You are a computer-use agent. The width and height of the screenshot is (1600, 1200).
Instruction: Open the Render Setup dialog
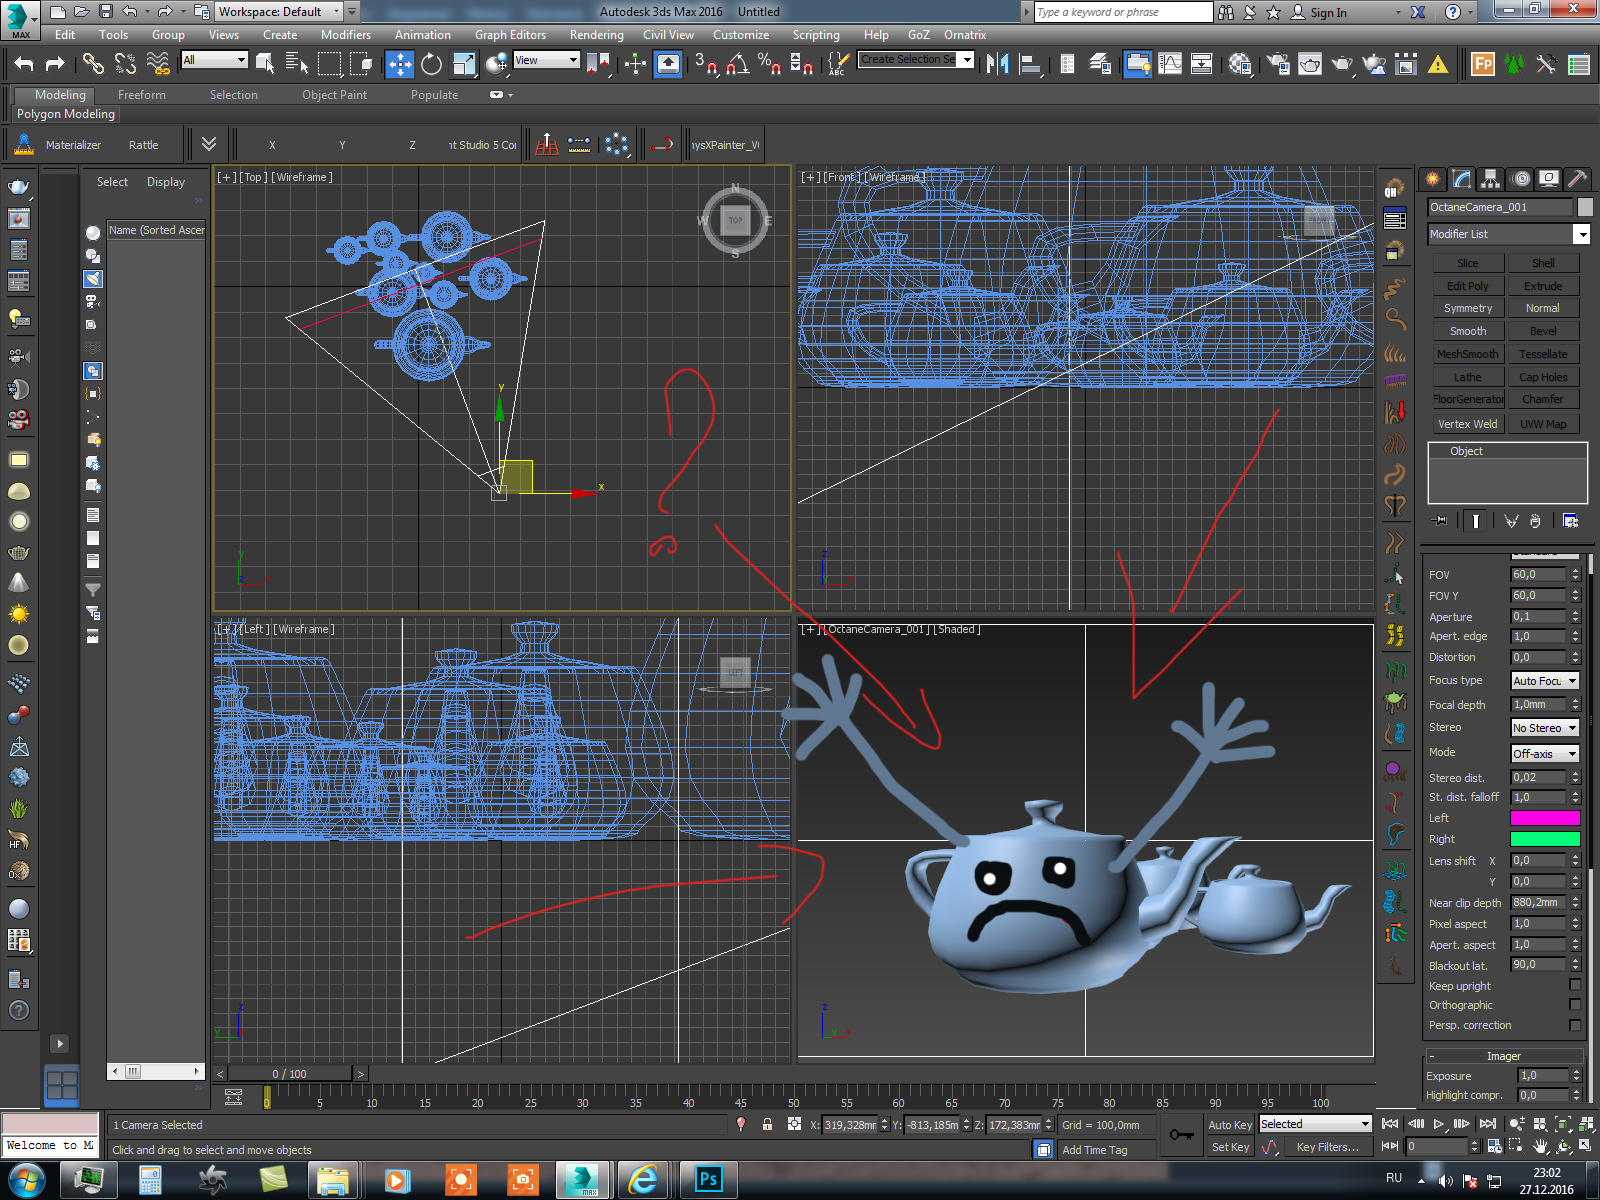1277,64
